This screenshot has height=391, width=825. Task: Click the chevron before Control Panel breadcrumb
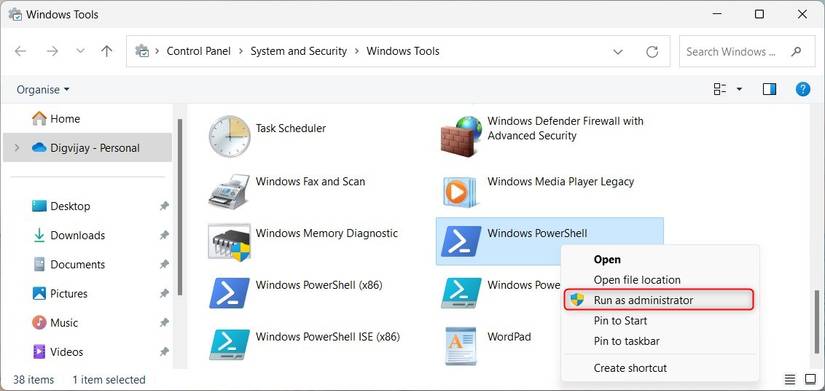click(x=157, y=51)
